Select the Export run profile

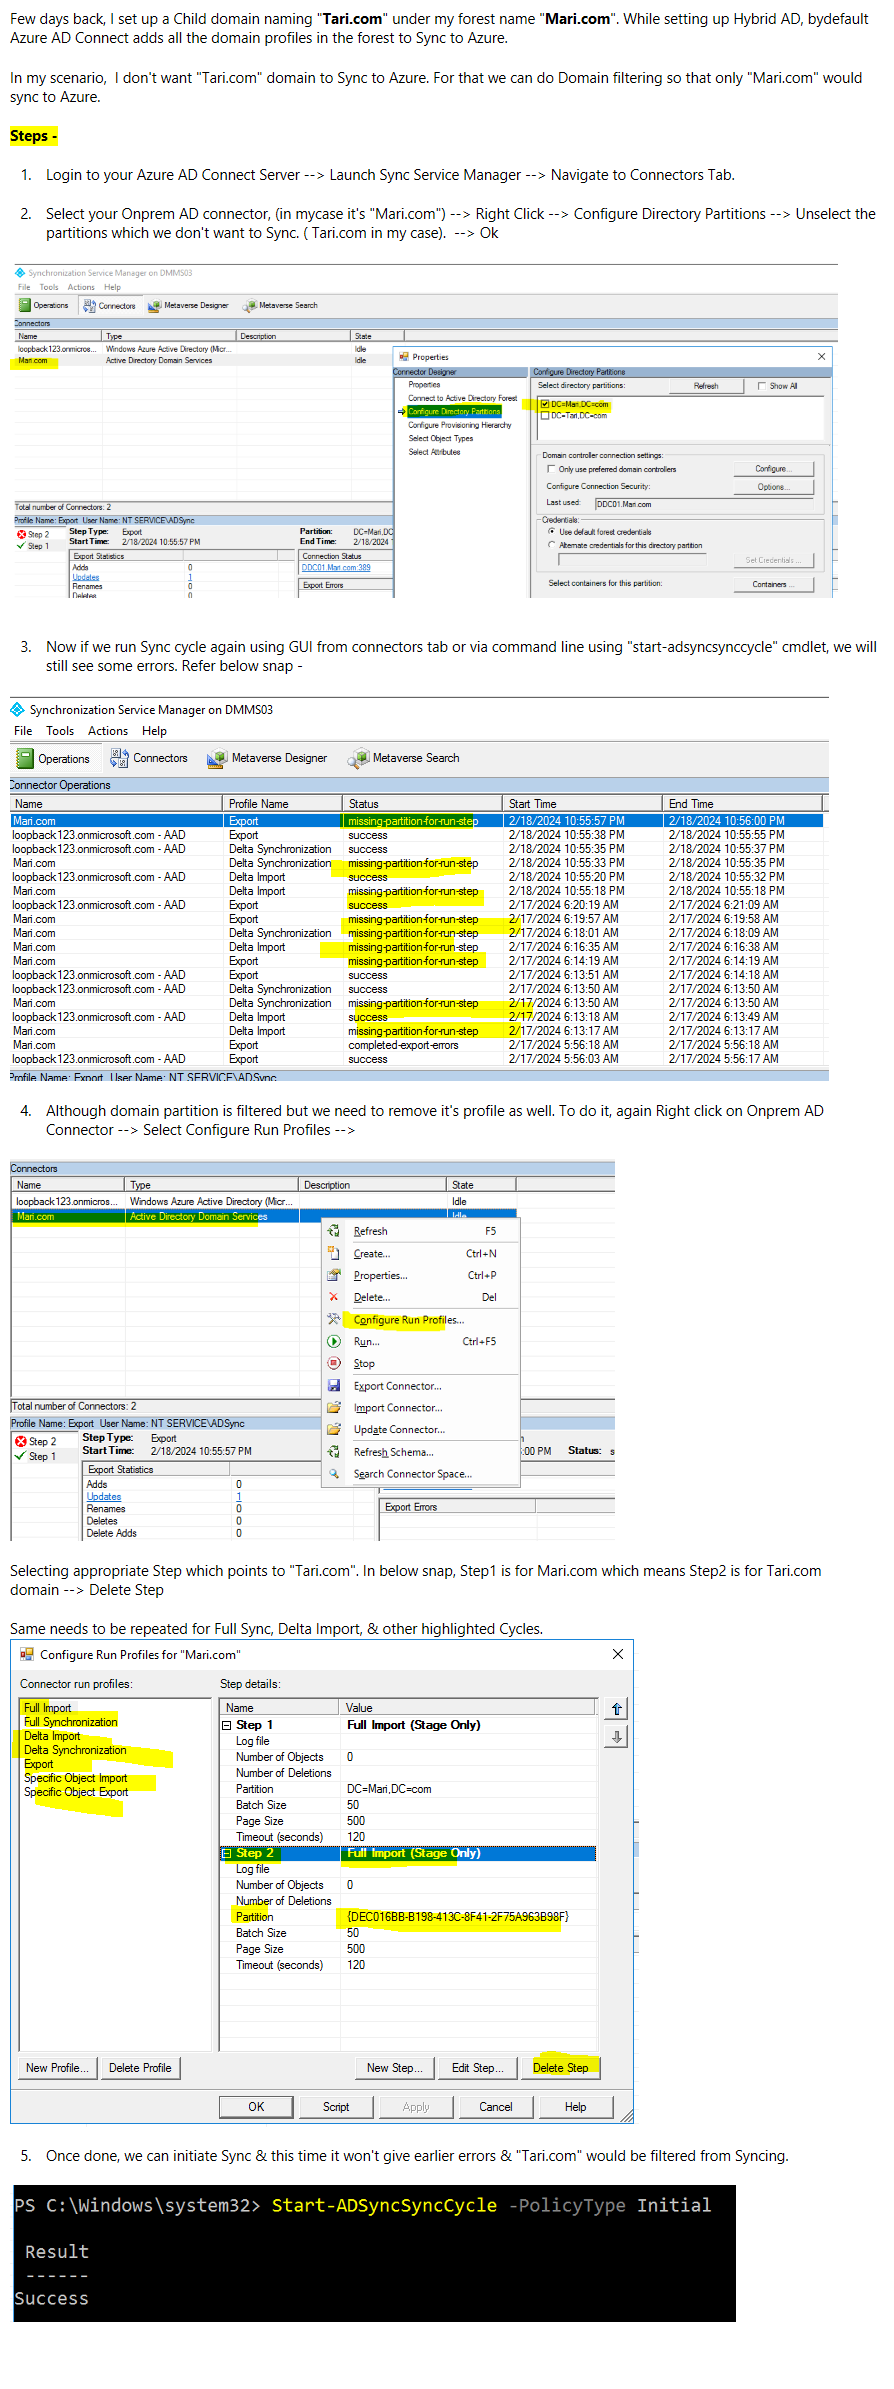pos(38,1764)
